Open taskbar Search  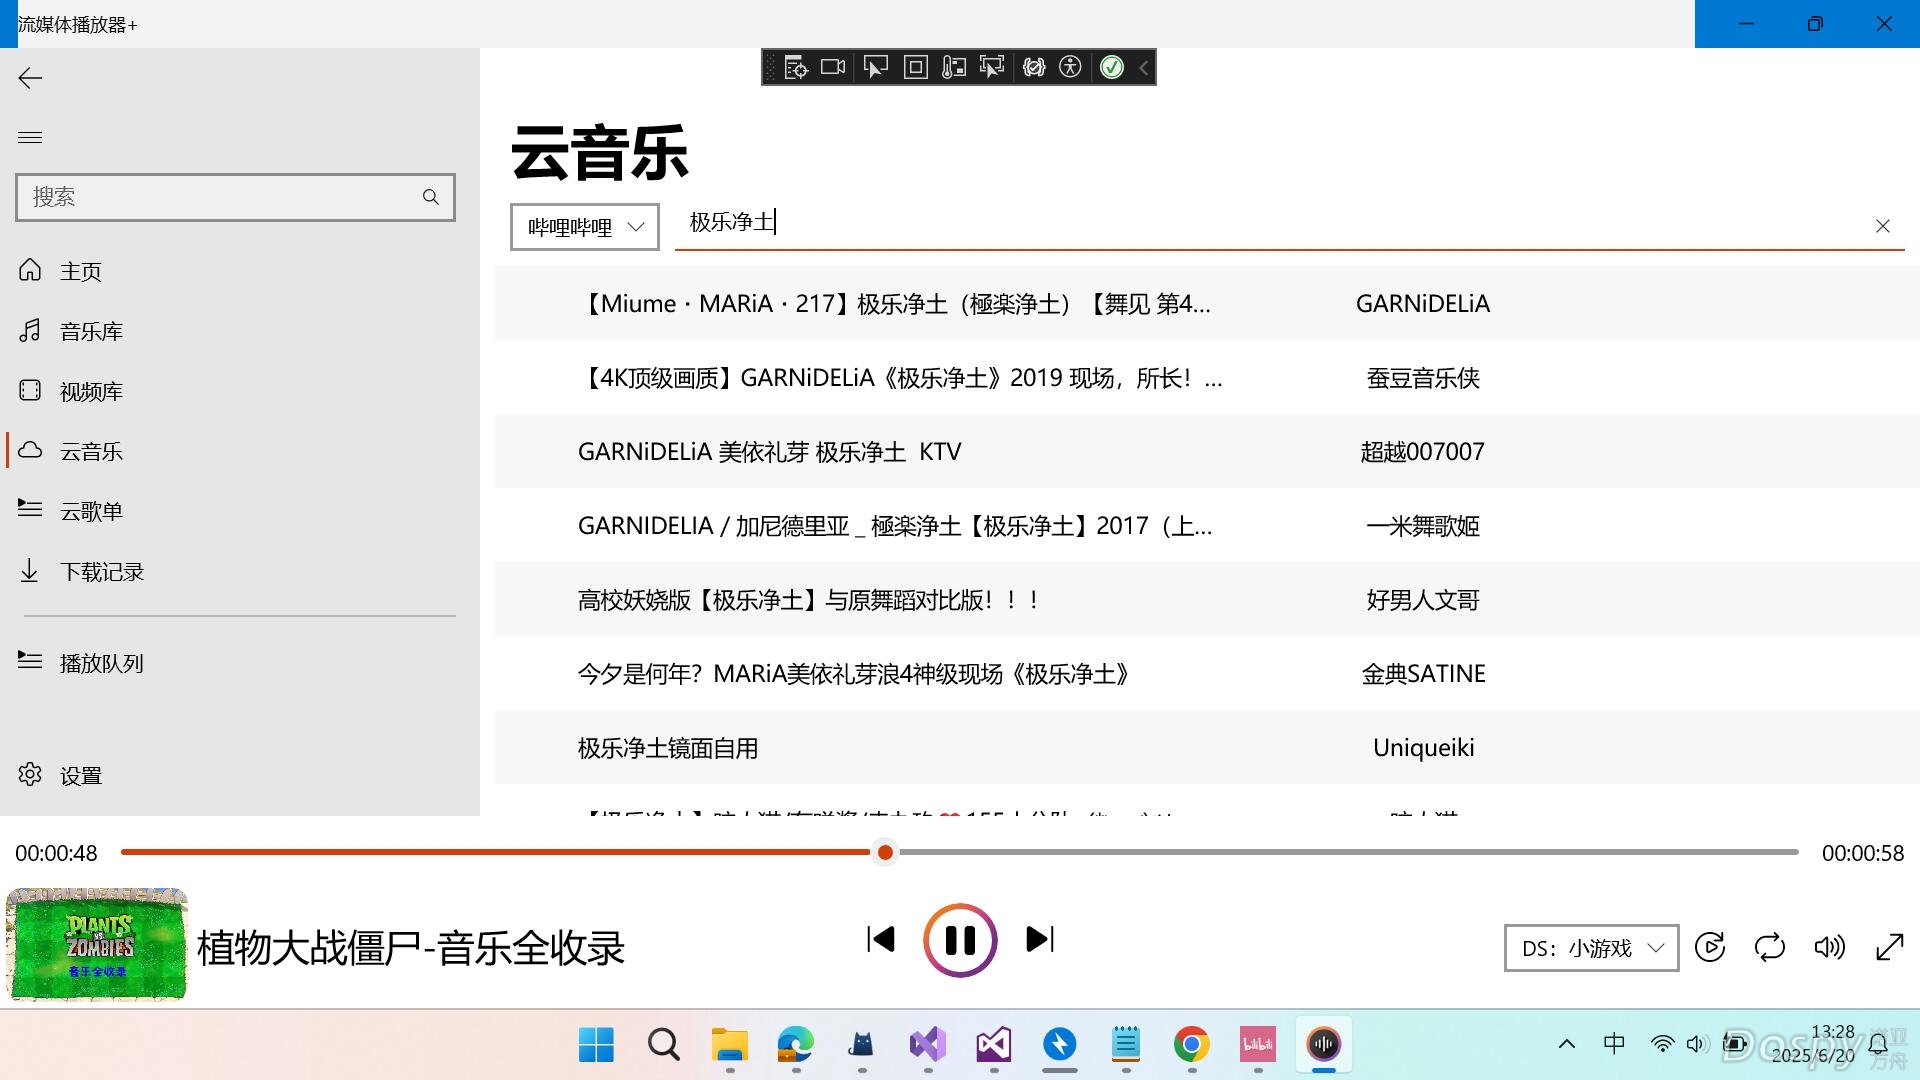[x=663, y=1044]
